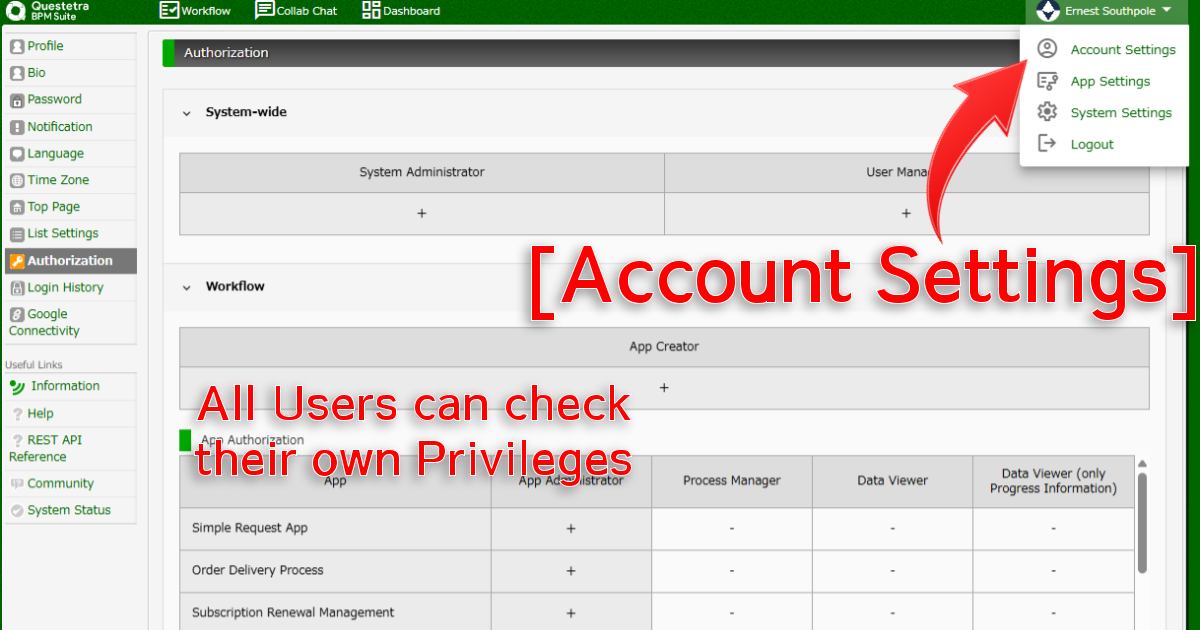Click the Dashboard grid icon
Image resolution: width=1200 pixels, height=630 pixels.
[x=370, y=11]
